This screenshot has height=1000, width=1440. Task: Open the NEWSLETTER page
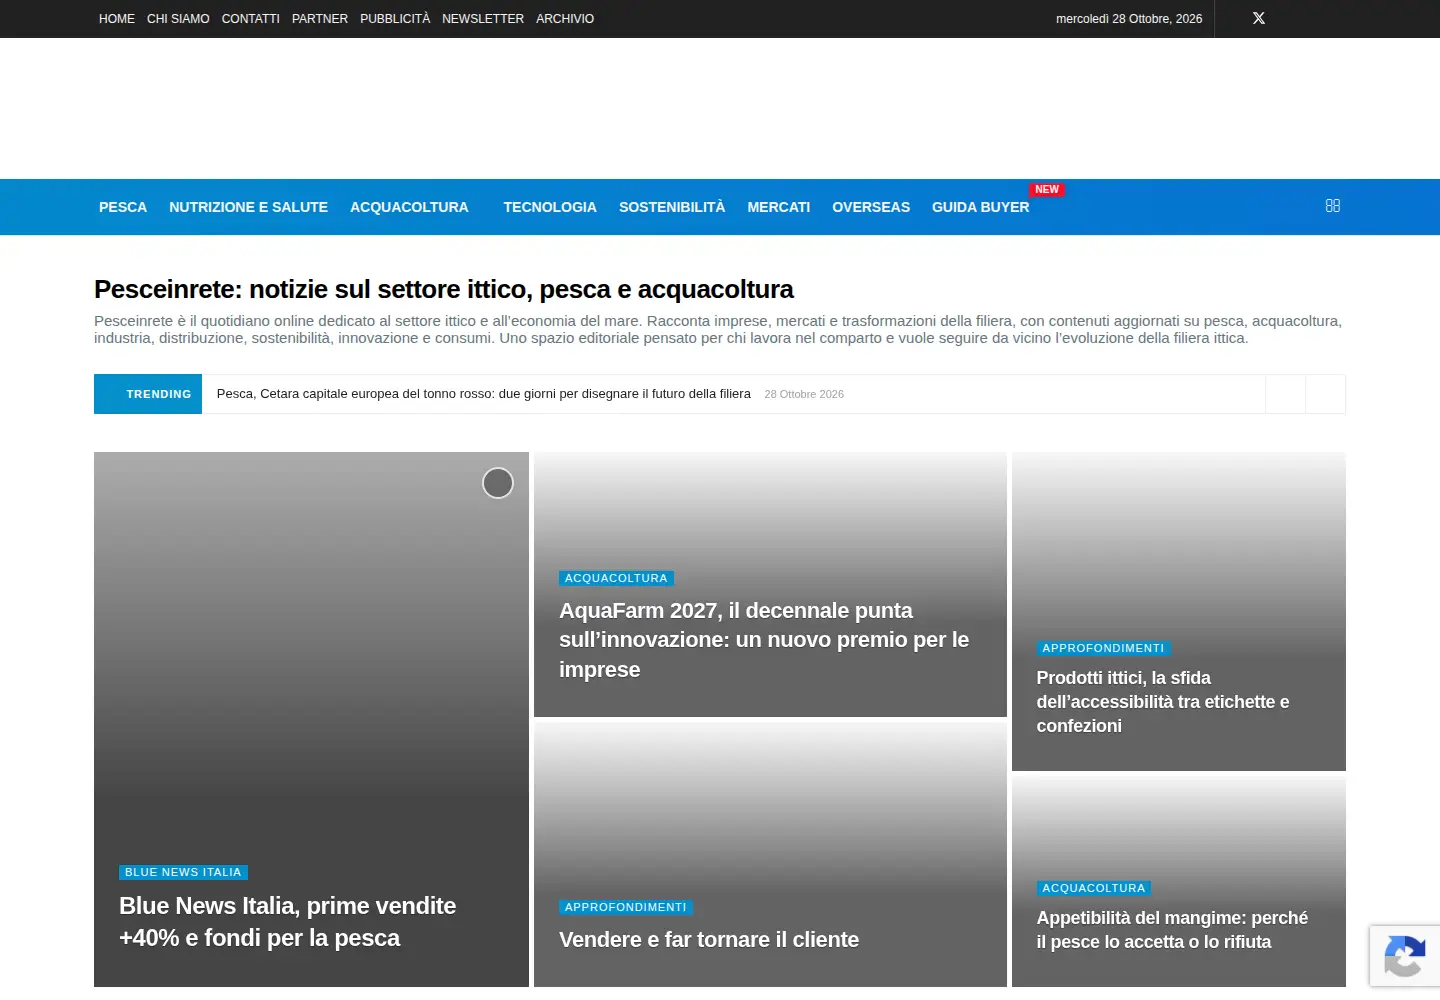483,19
